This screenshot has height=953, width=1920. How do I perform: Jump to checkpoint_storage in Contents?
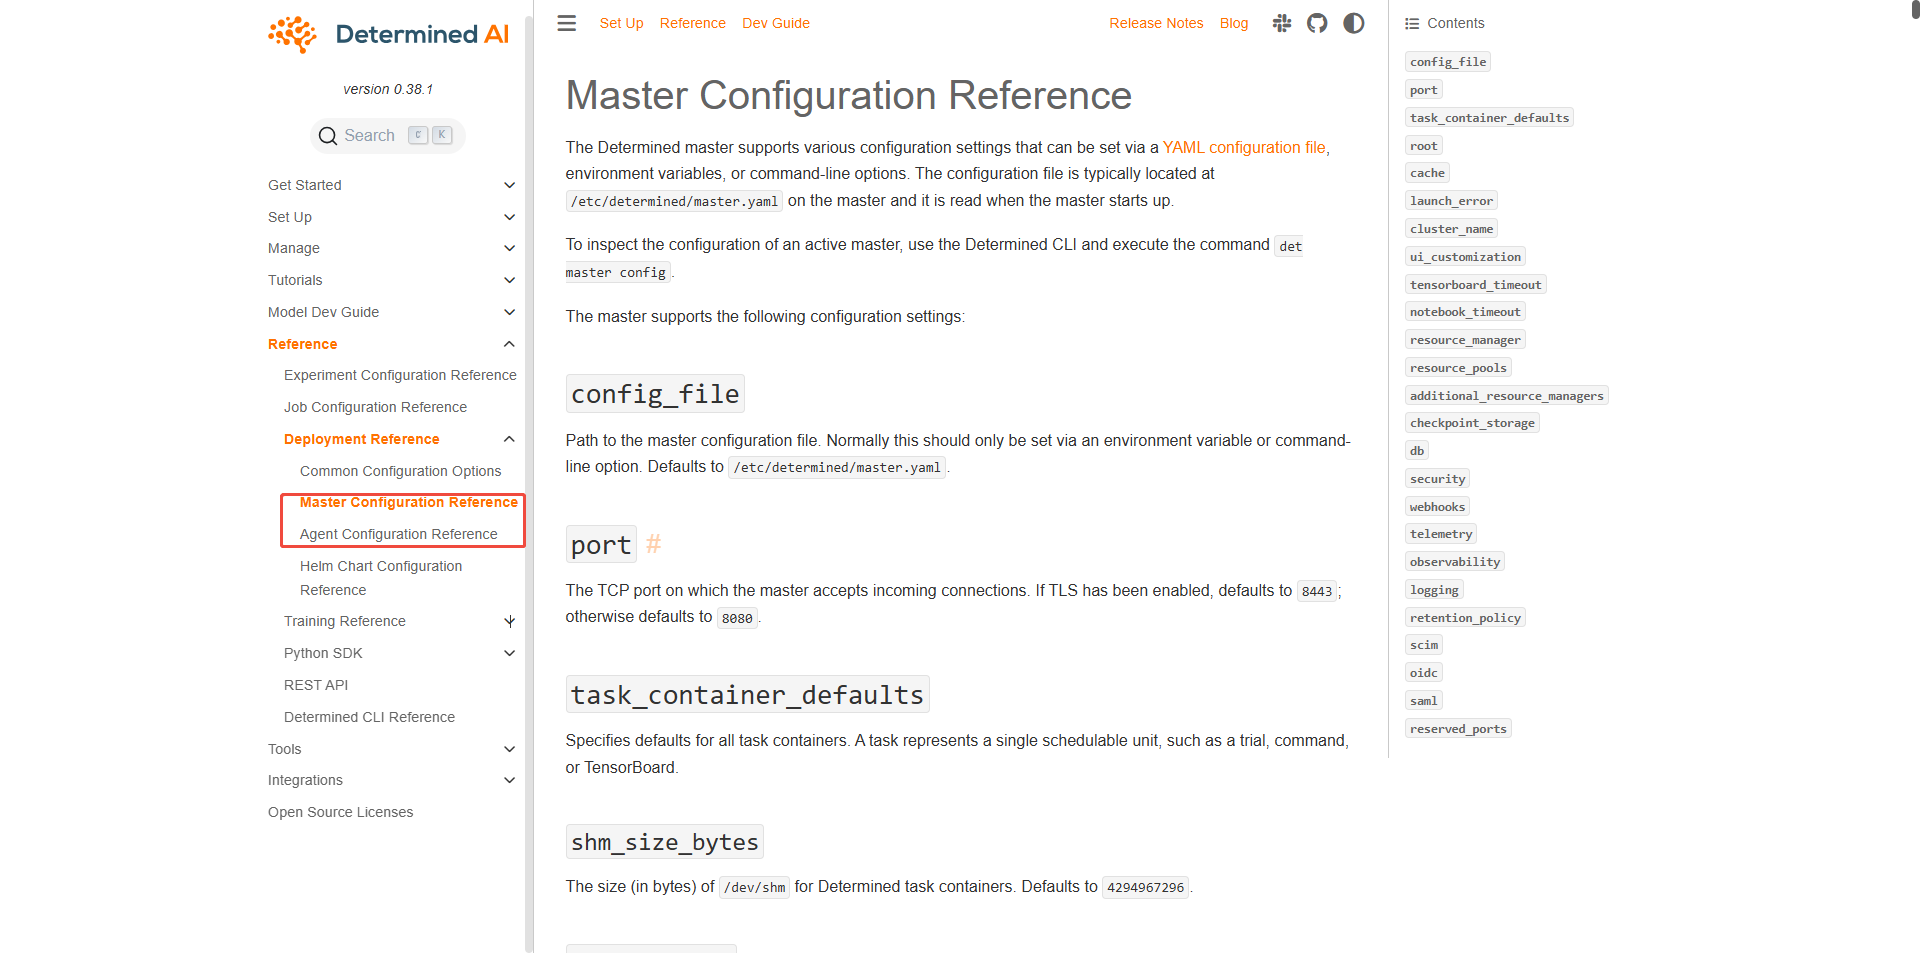1472,423
